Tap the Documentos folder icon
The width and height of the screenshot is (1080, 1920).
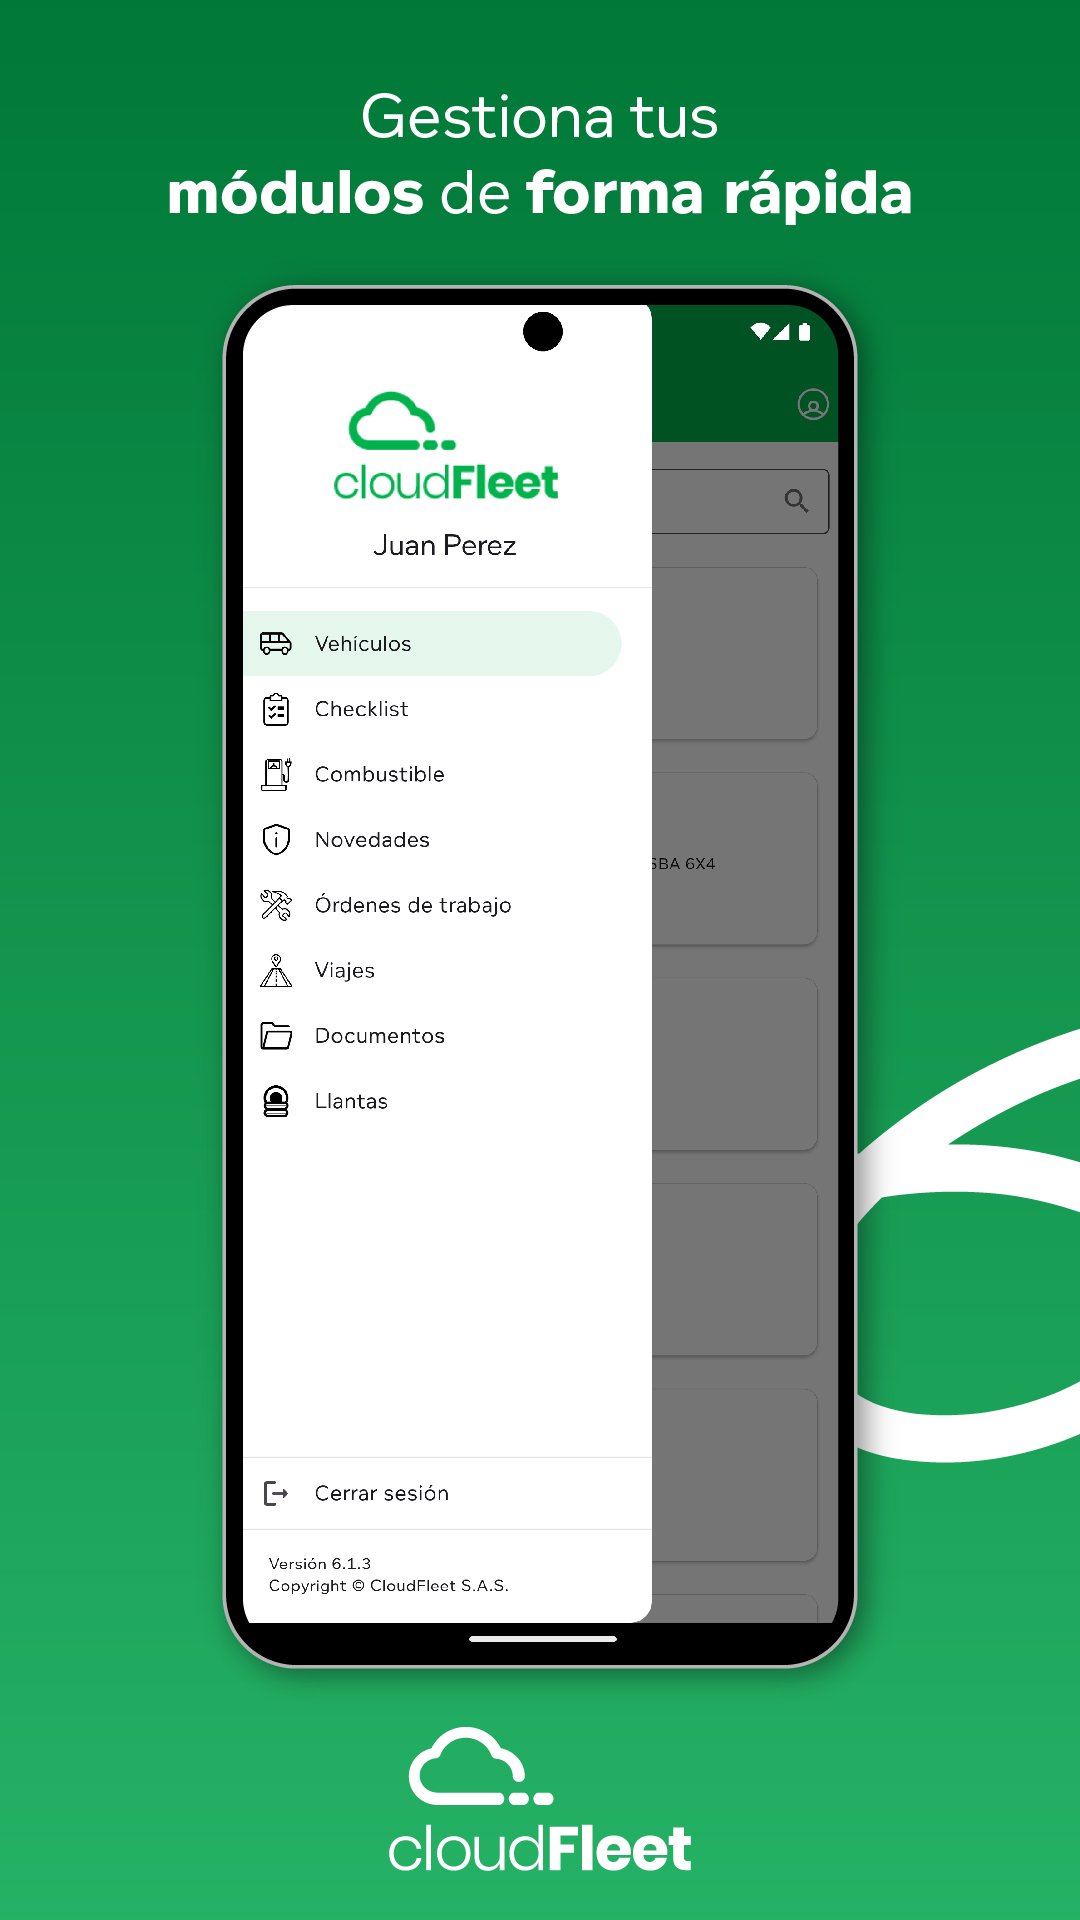275,1036
